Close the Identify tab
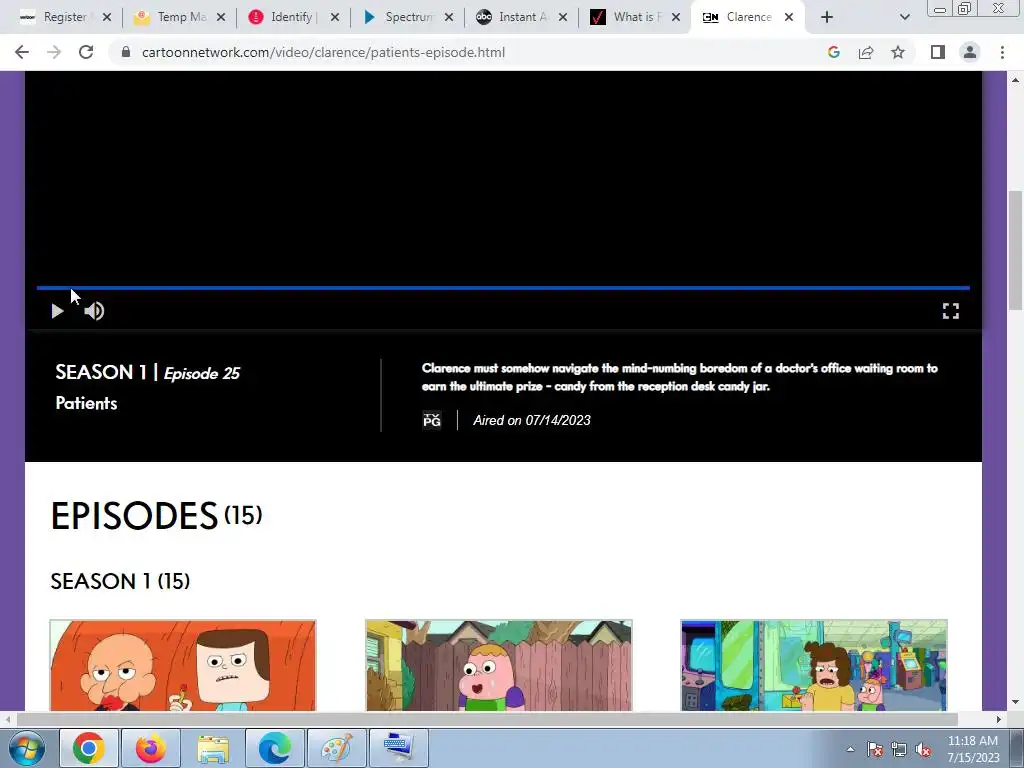The image size is (1024, 768). [335, 18]
